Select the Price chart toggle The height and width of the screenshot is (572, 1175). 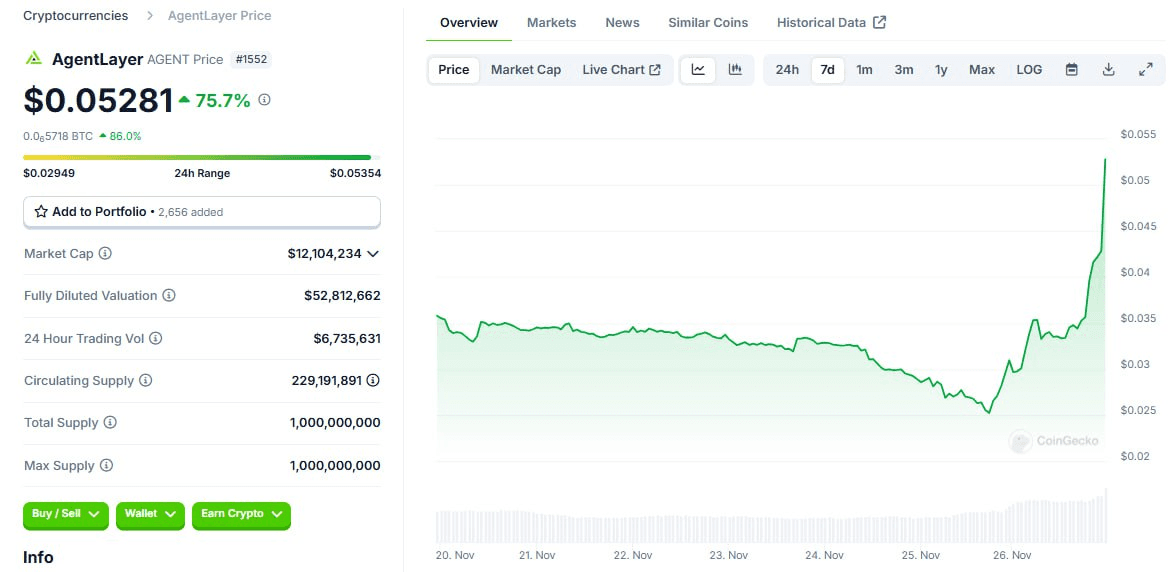tap(453, 70)
